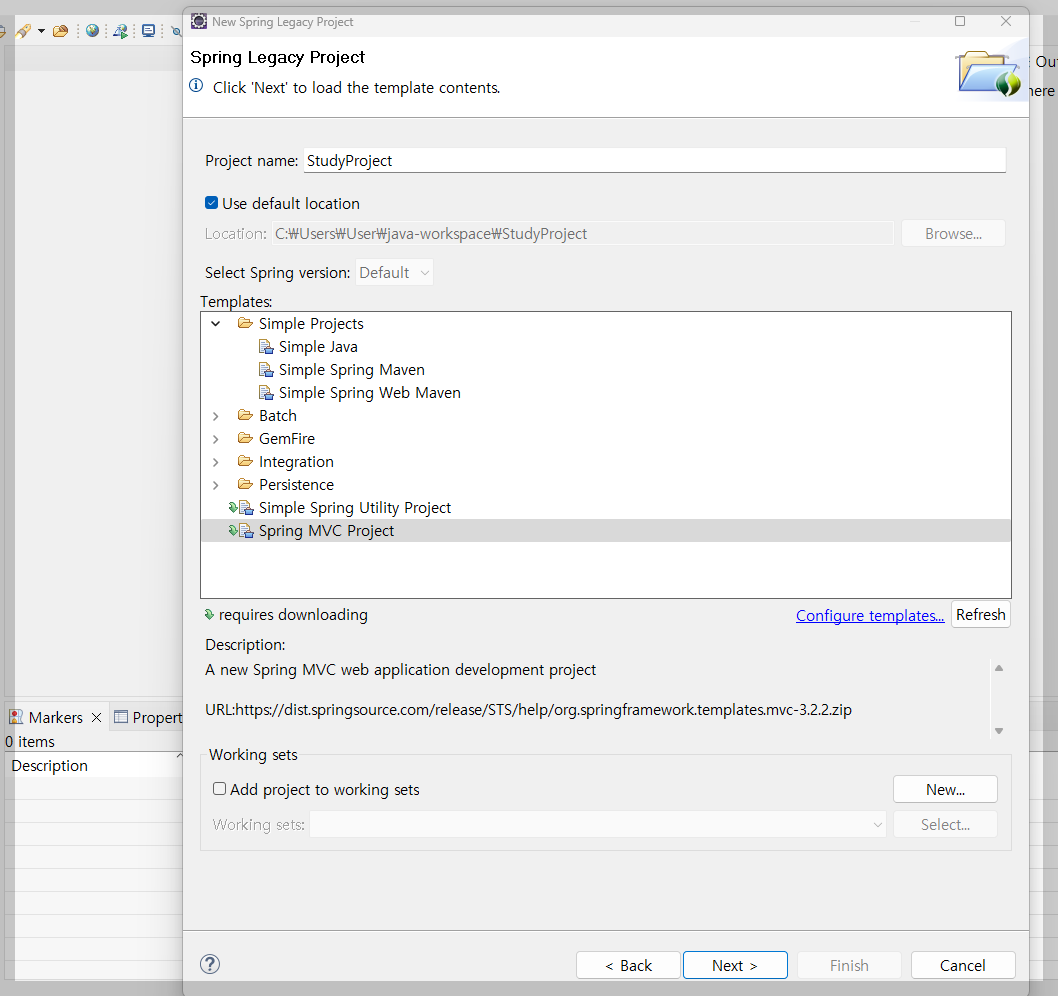This screenshot has height=996, width=1058.
Task: Open the dropdown arrow beside the pen icon
Action: pos(41,31)
